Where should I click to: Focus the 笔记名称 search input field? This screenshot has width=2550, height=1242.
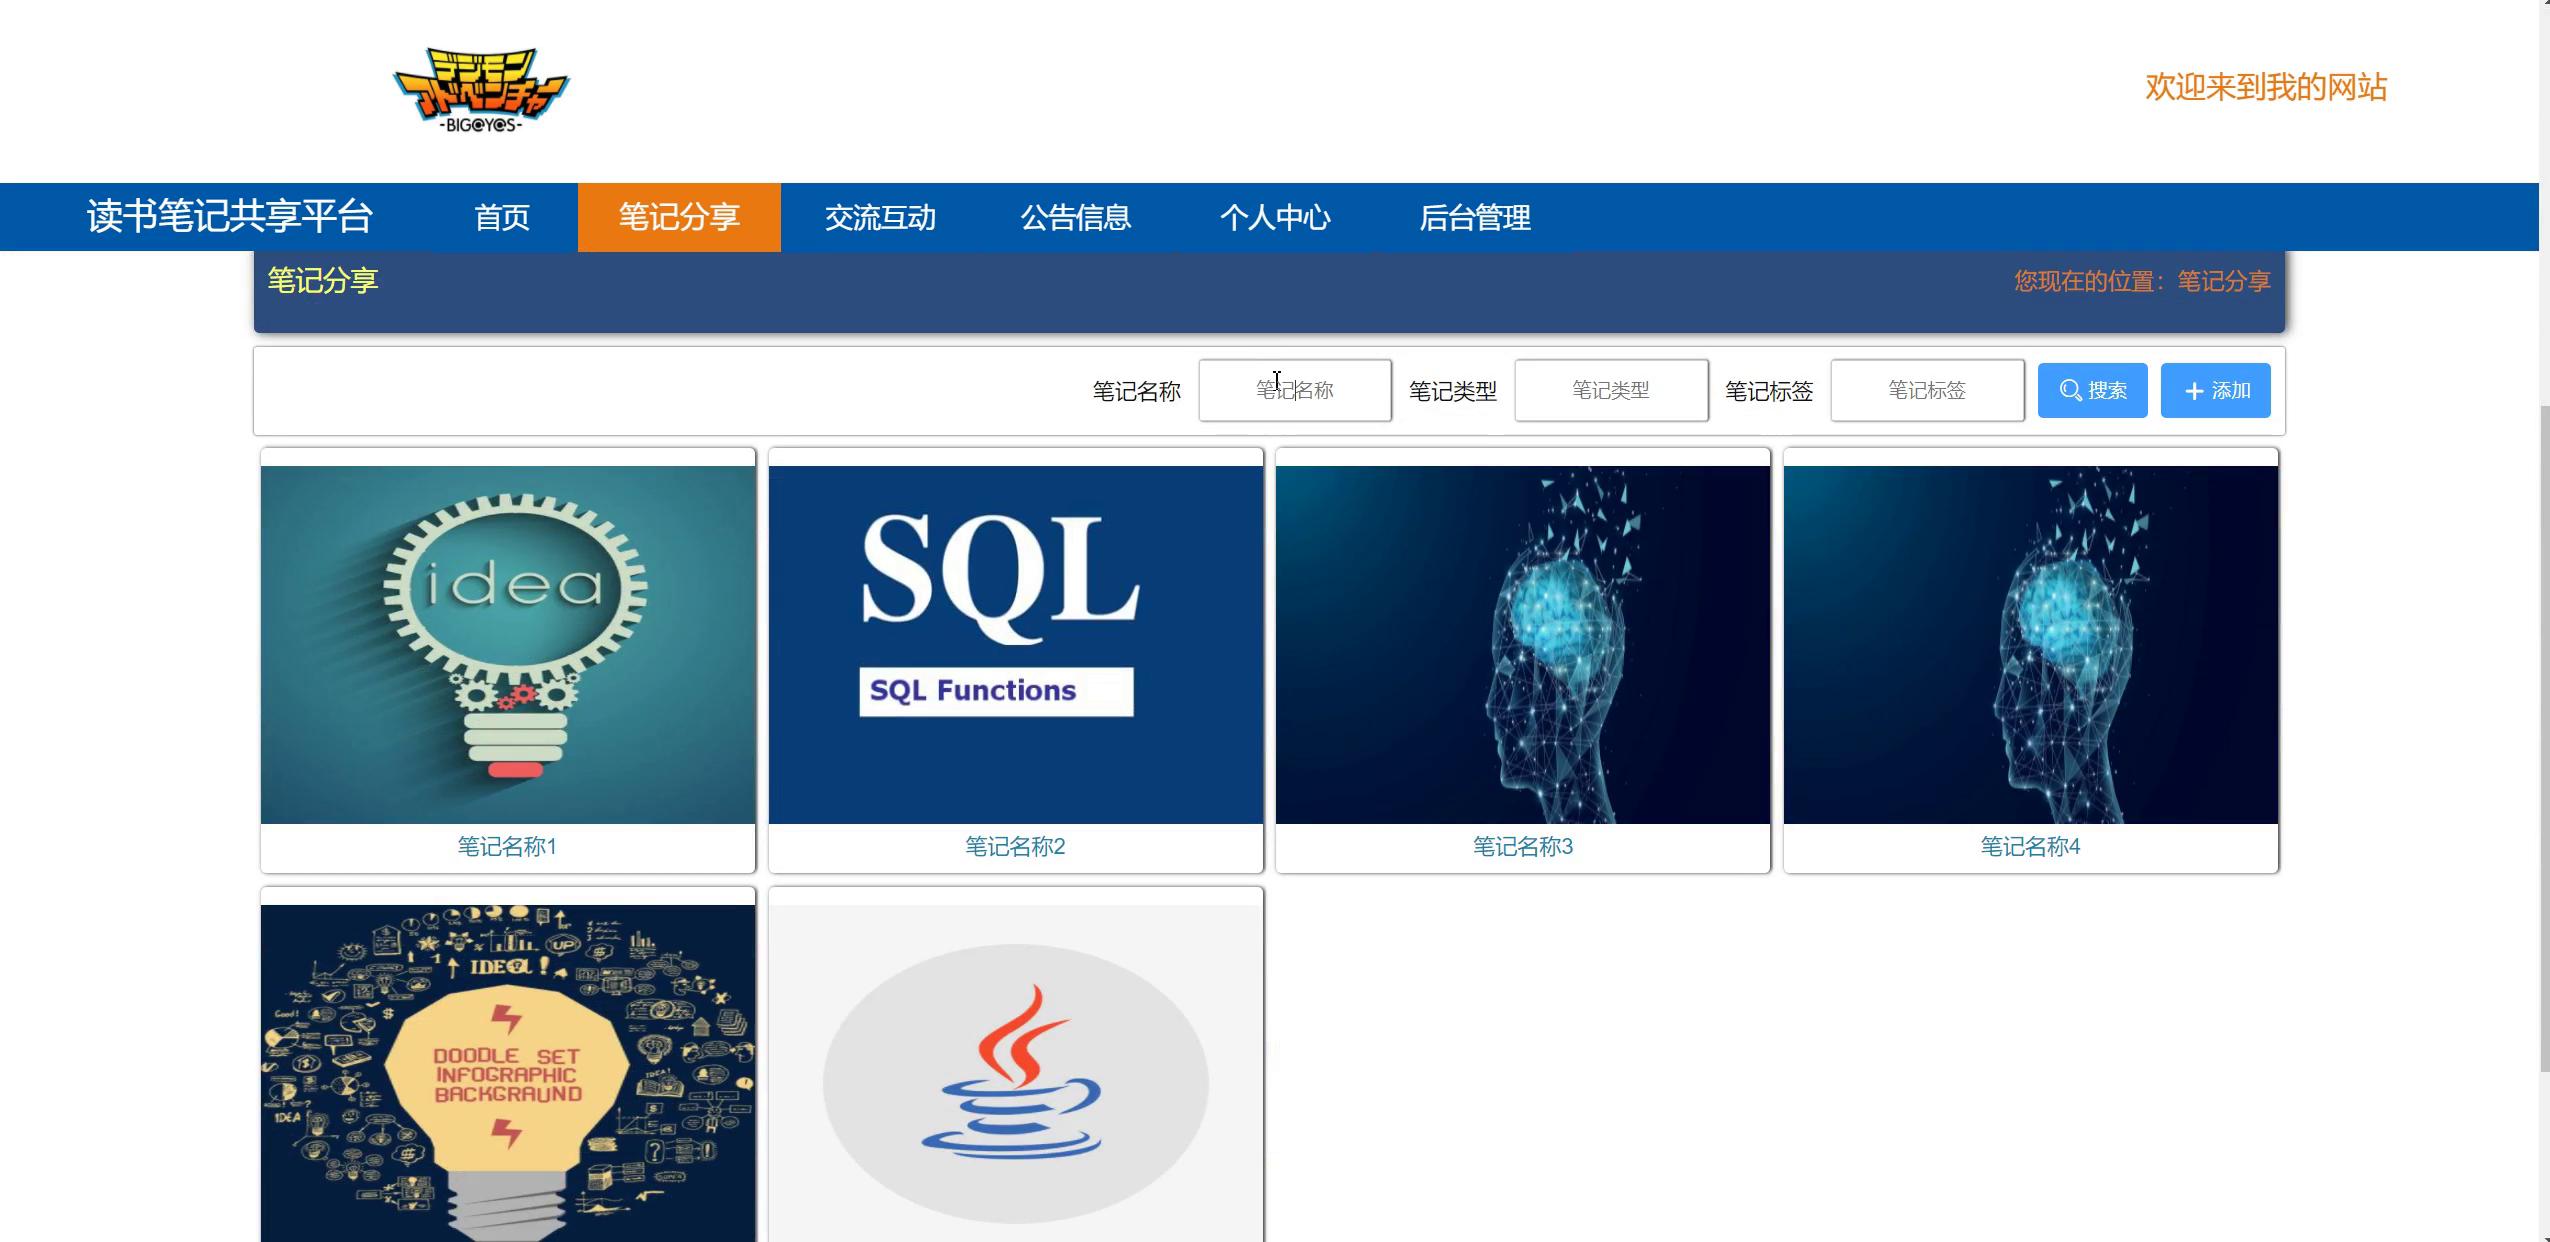tap(1294, 391)
